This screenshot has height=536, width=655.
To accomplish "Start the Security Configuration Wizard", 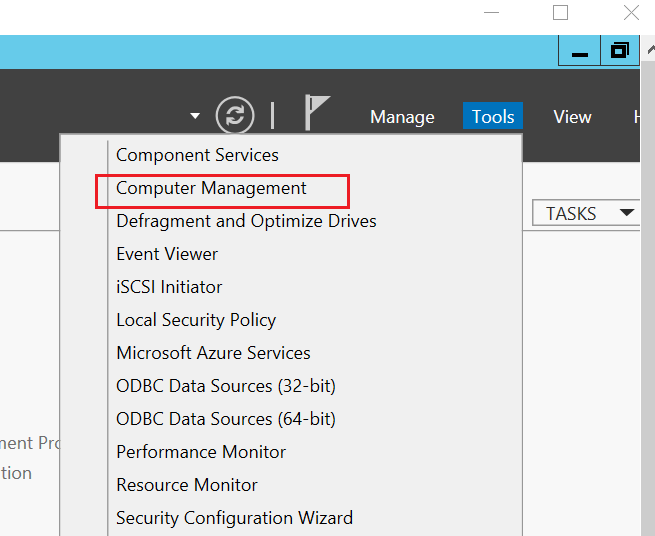I will pyautogui.click(x=234, y=518).
